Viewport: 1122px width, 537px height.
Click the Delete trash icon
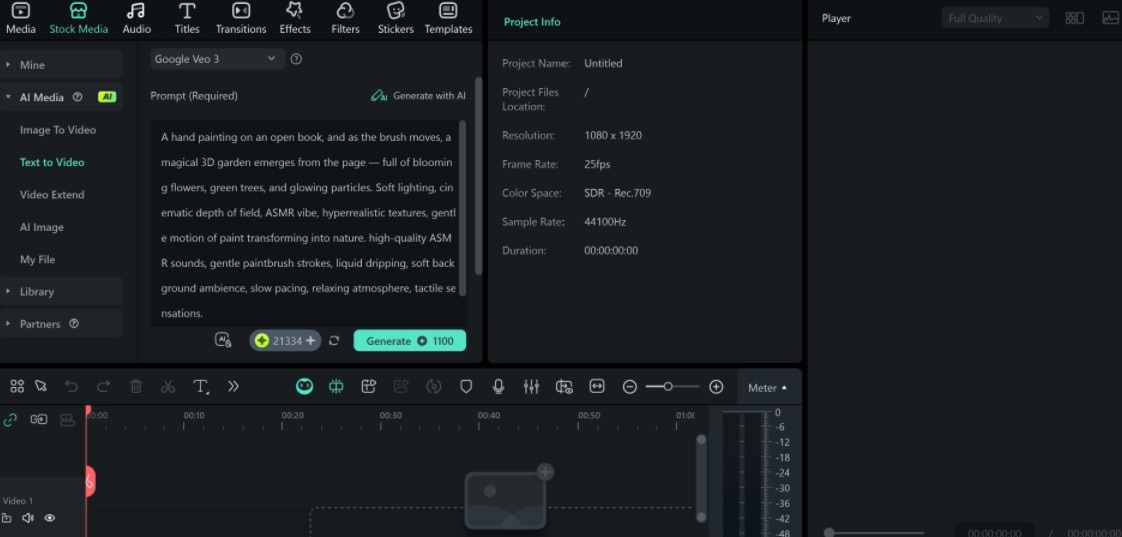pos(136,387)
